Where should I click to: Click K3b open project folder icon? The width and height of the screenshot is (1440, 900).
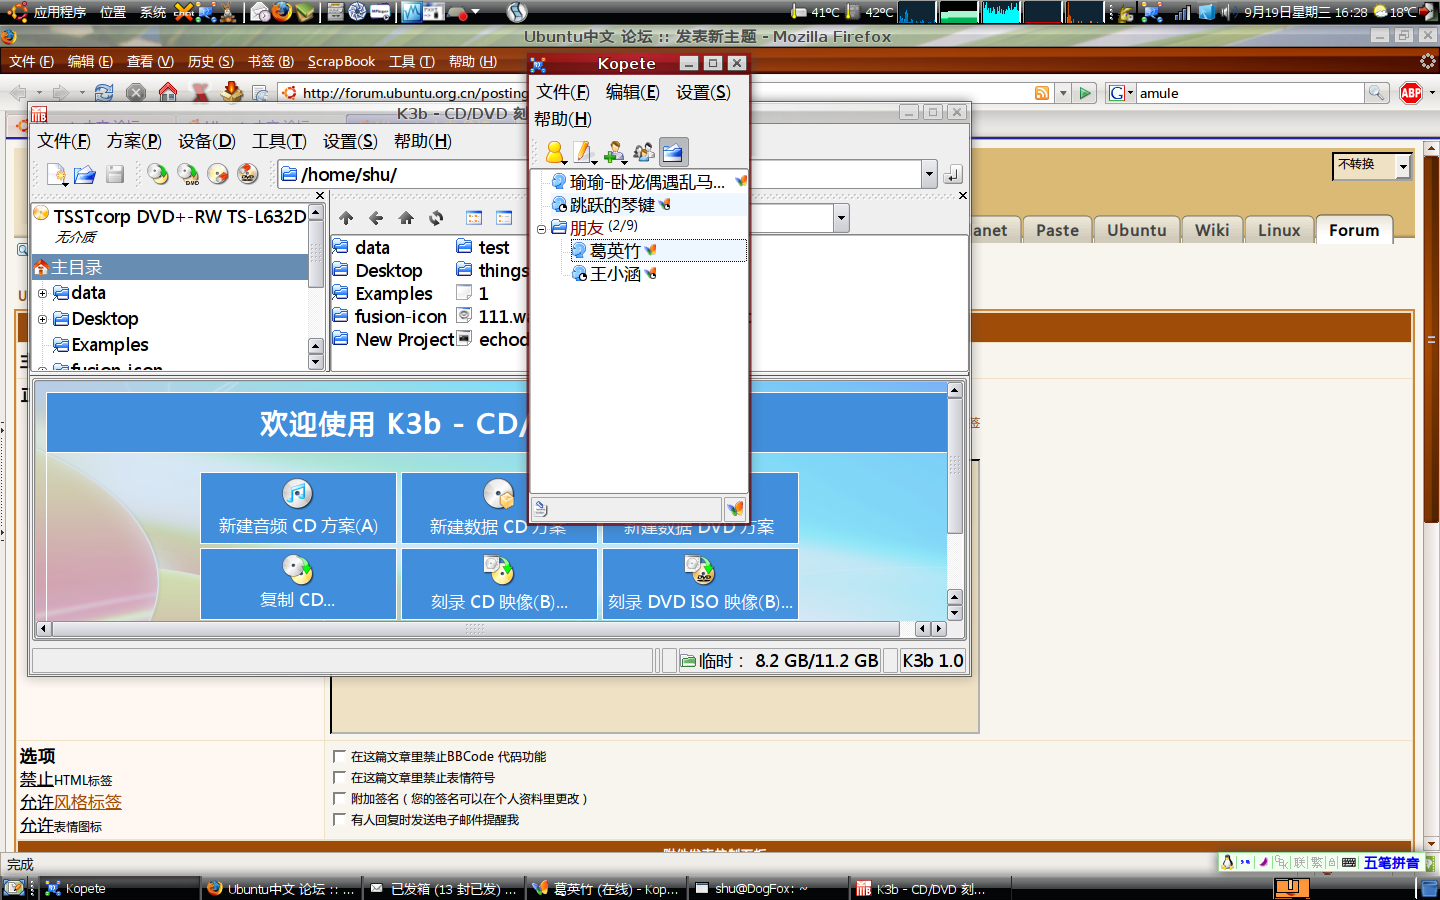(85, 174)
